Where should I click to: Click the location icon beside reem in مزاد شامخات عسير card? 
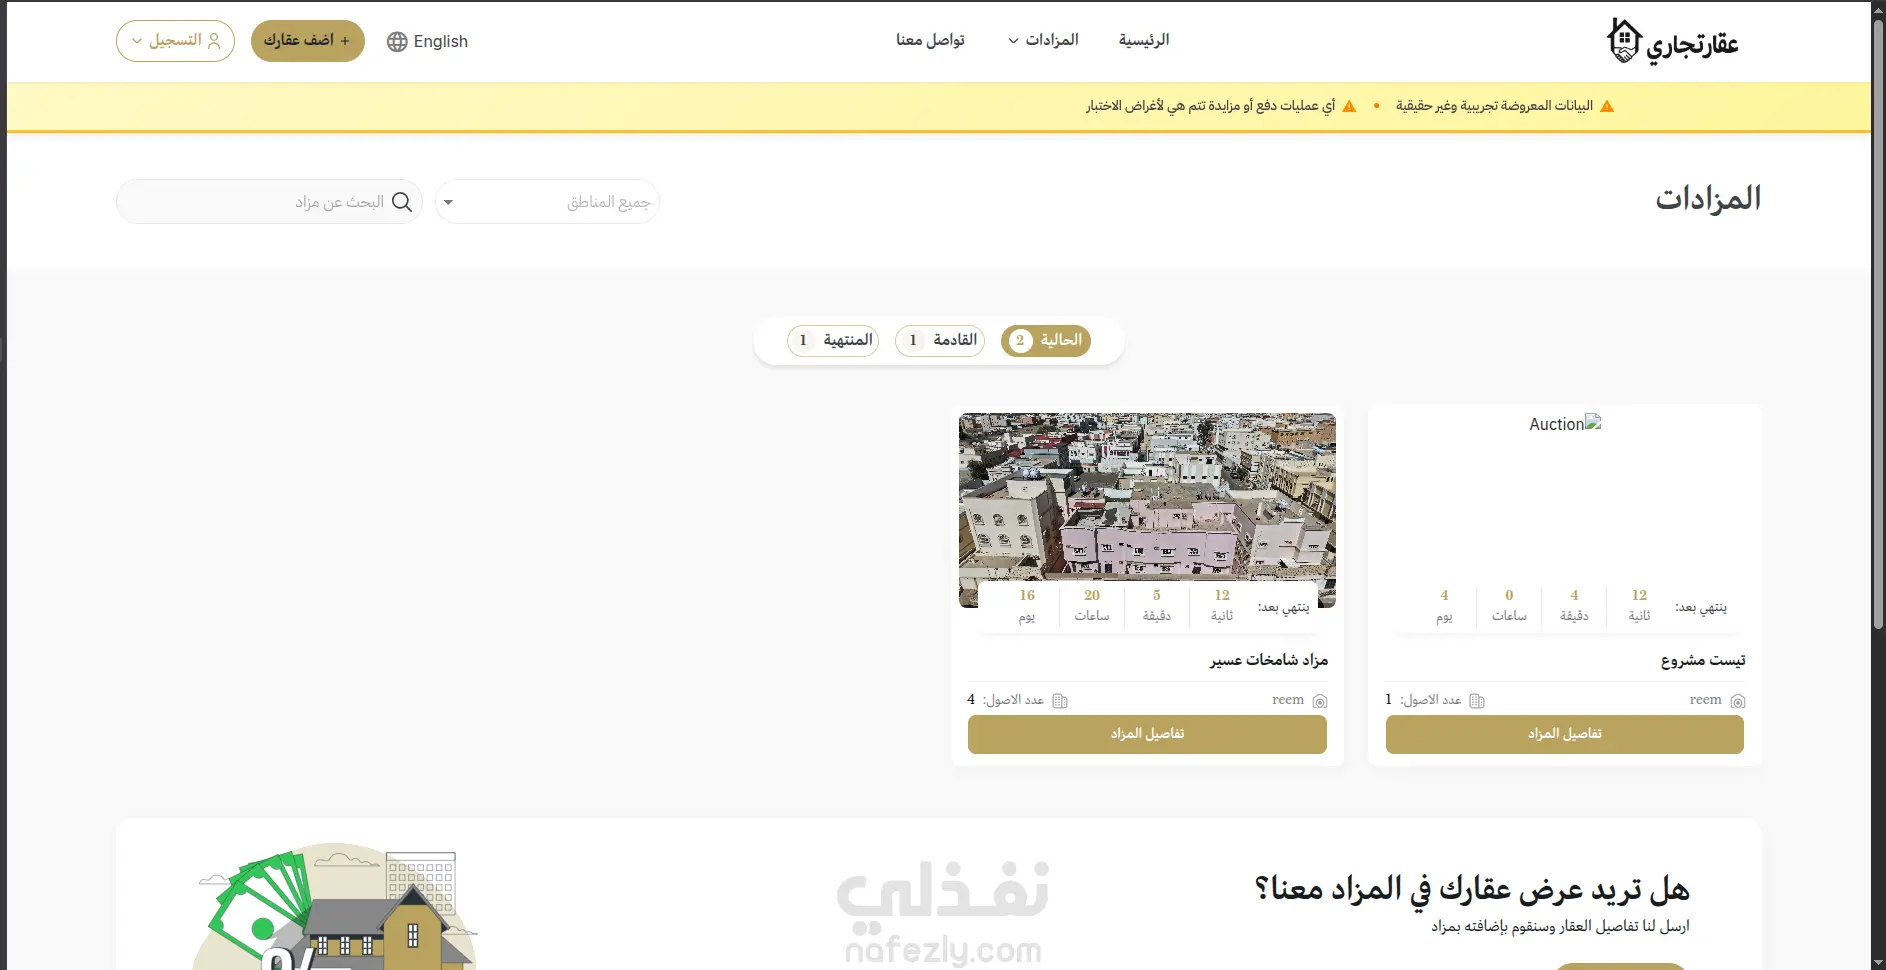click(x=1320, y=701)
